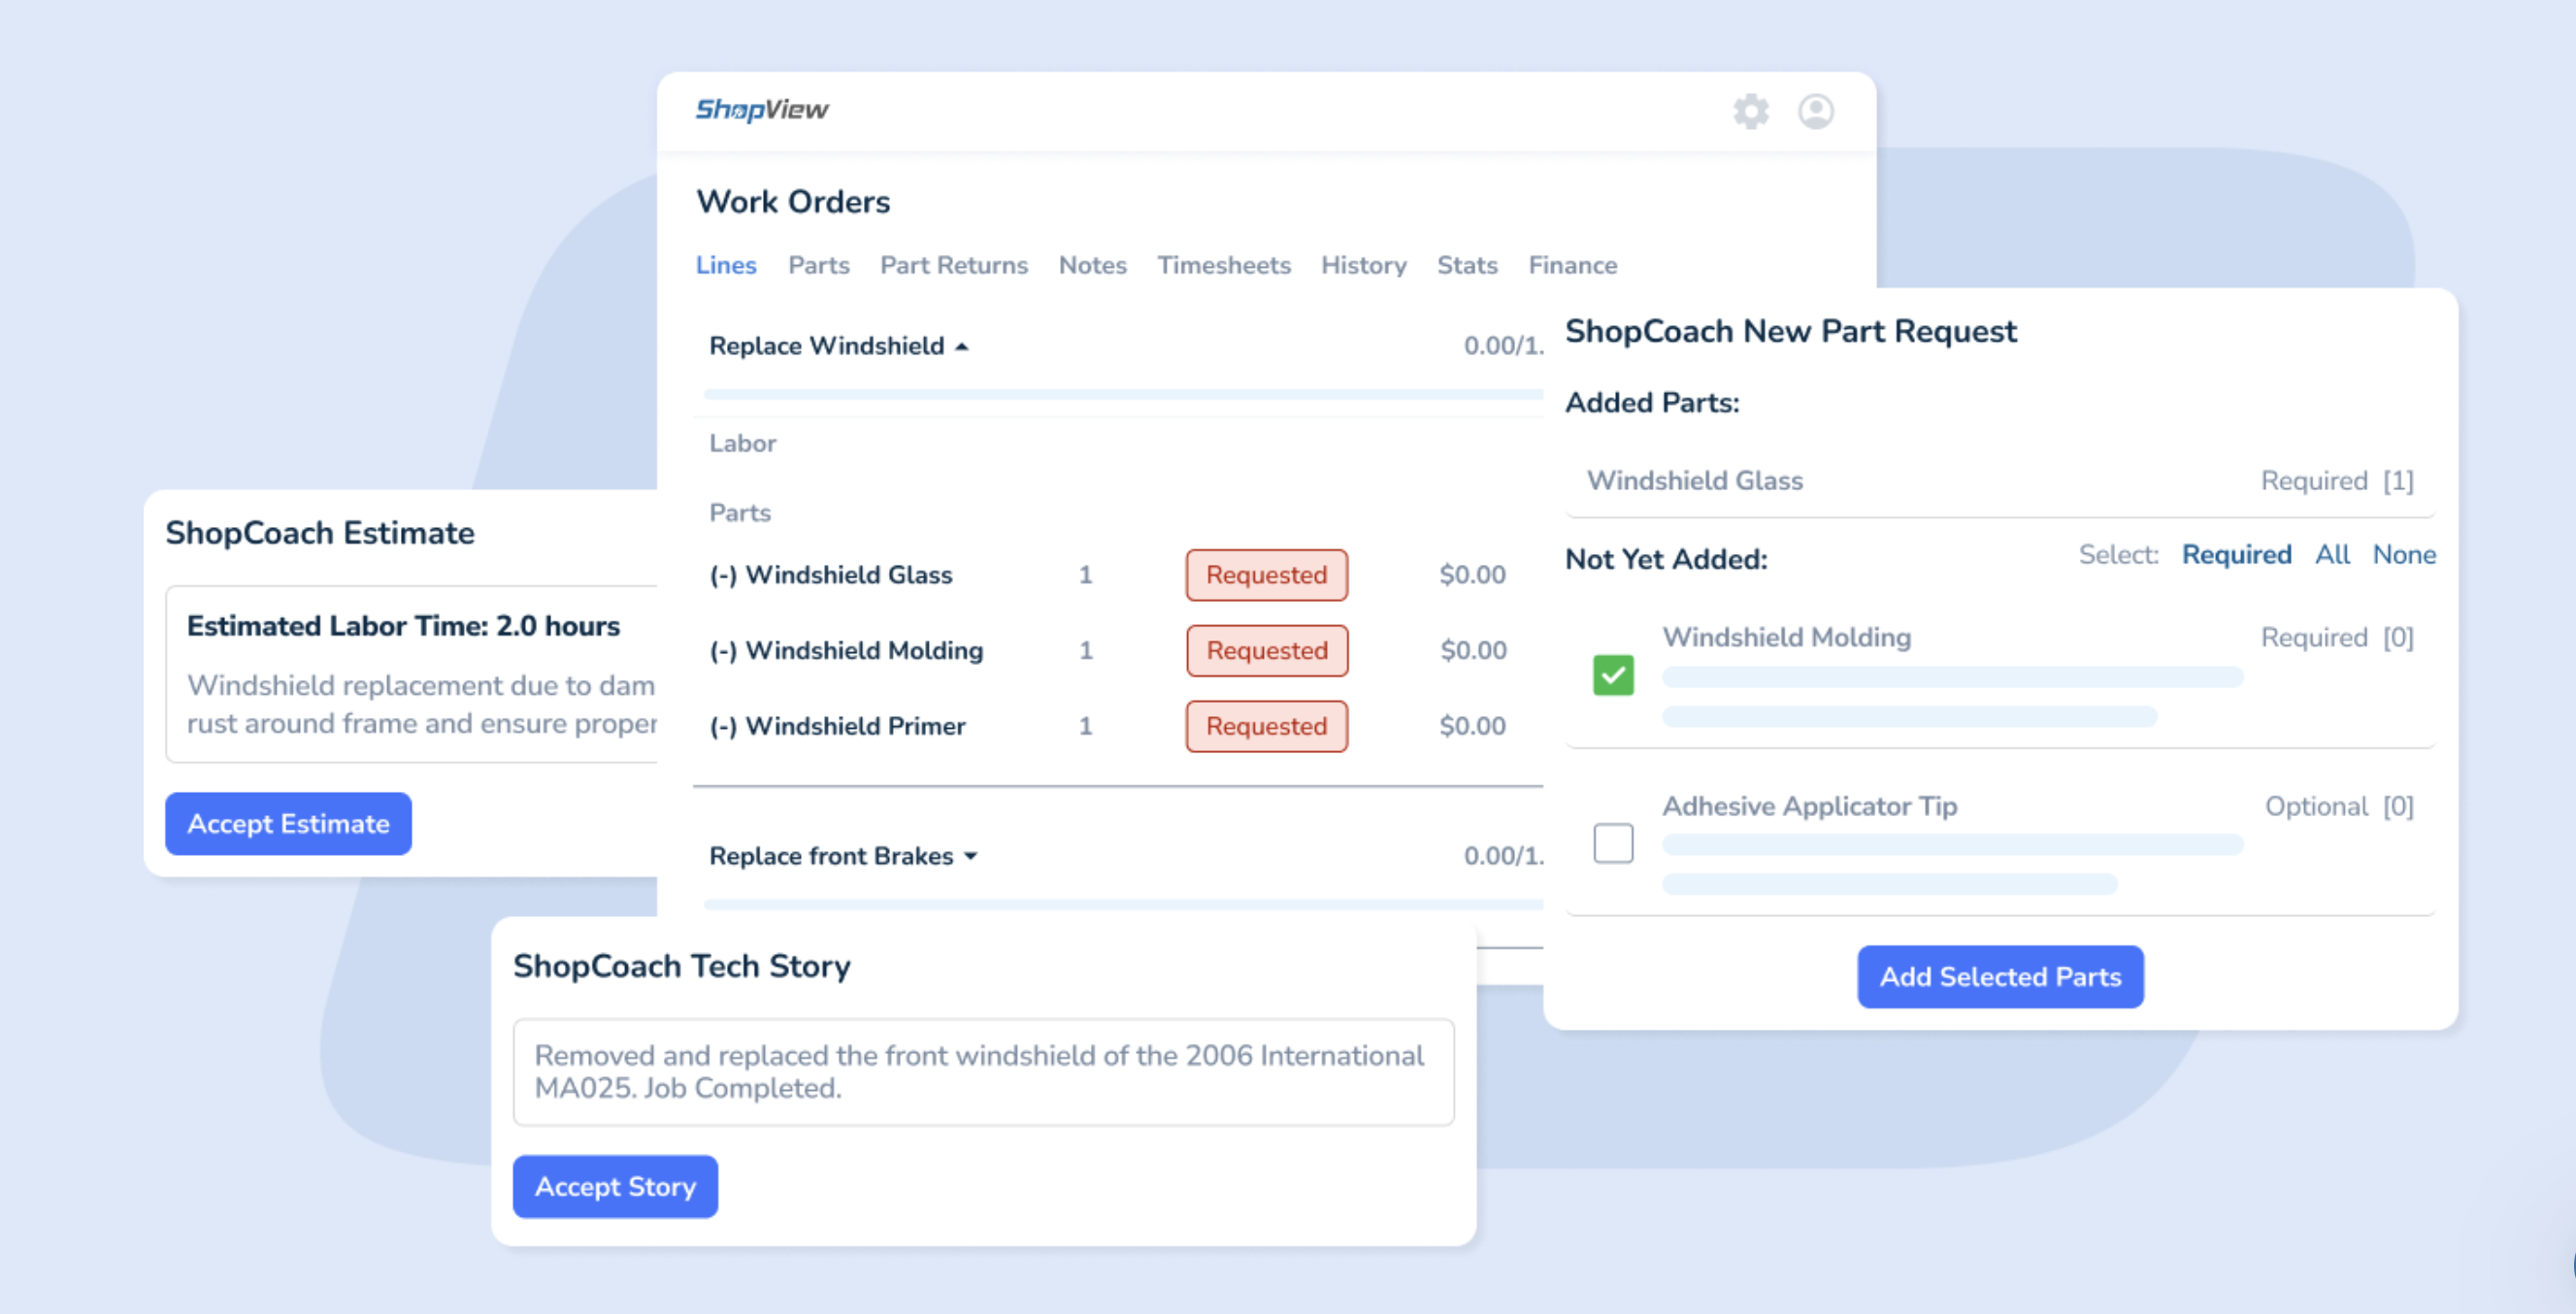Select the (-) Windshield Molding part row
The width and height of the screenshot is (2576, 1314).
point(1108,651)
